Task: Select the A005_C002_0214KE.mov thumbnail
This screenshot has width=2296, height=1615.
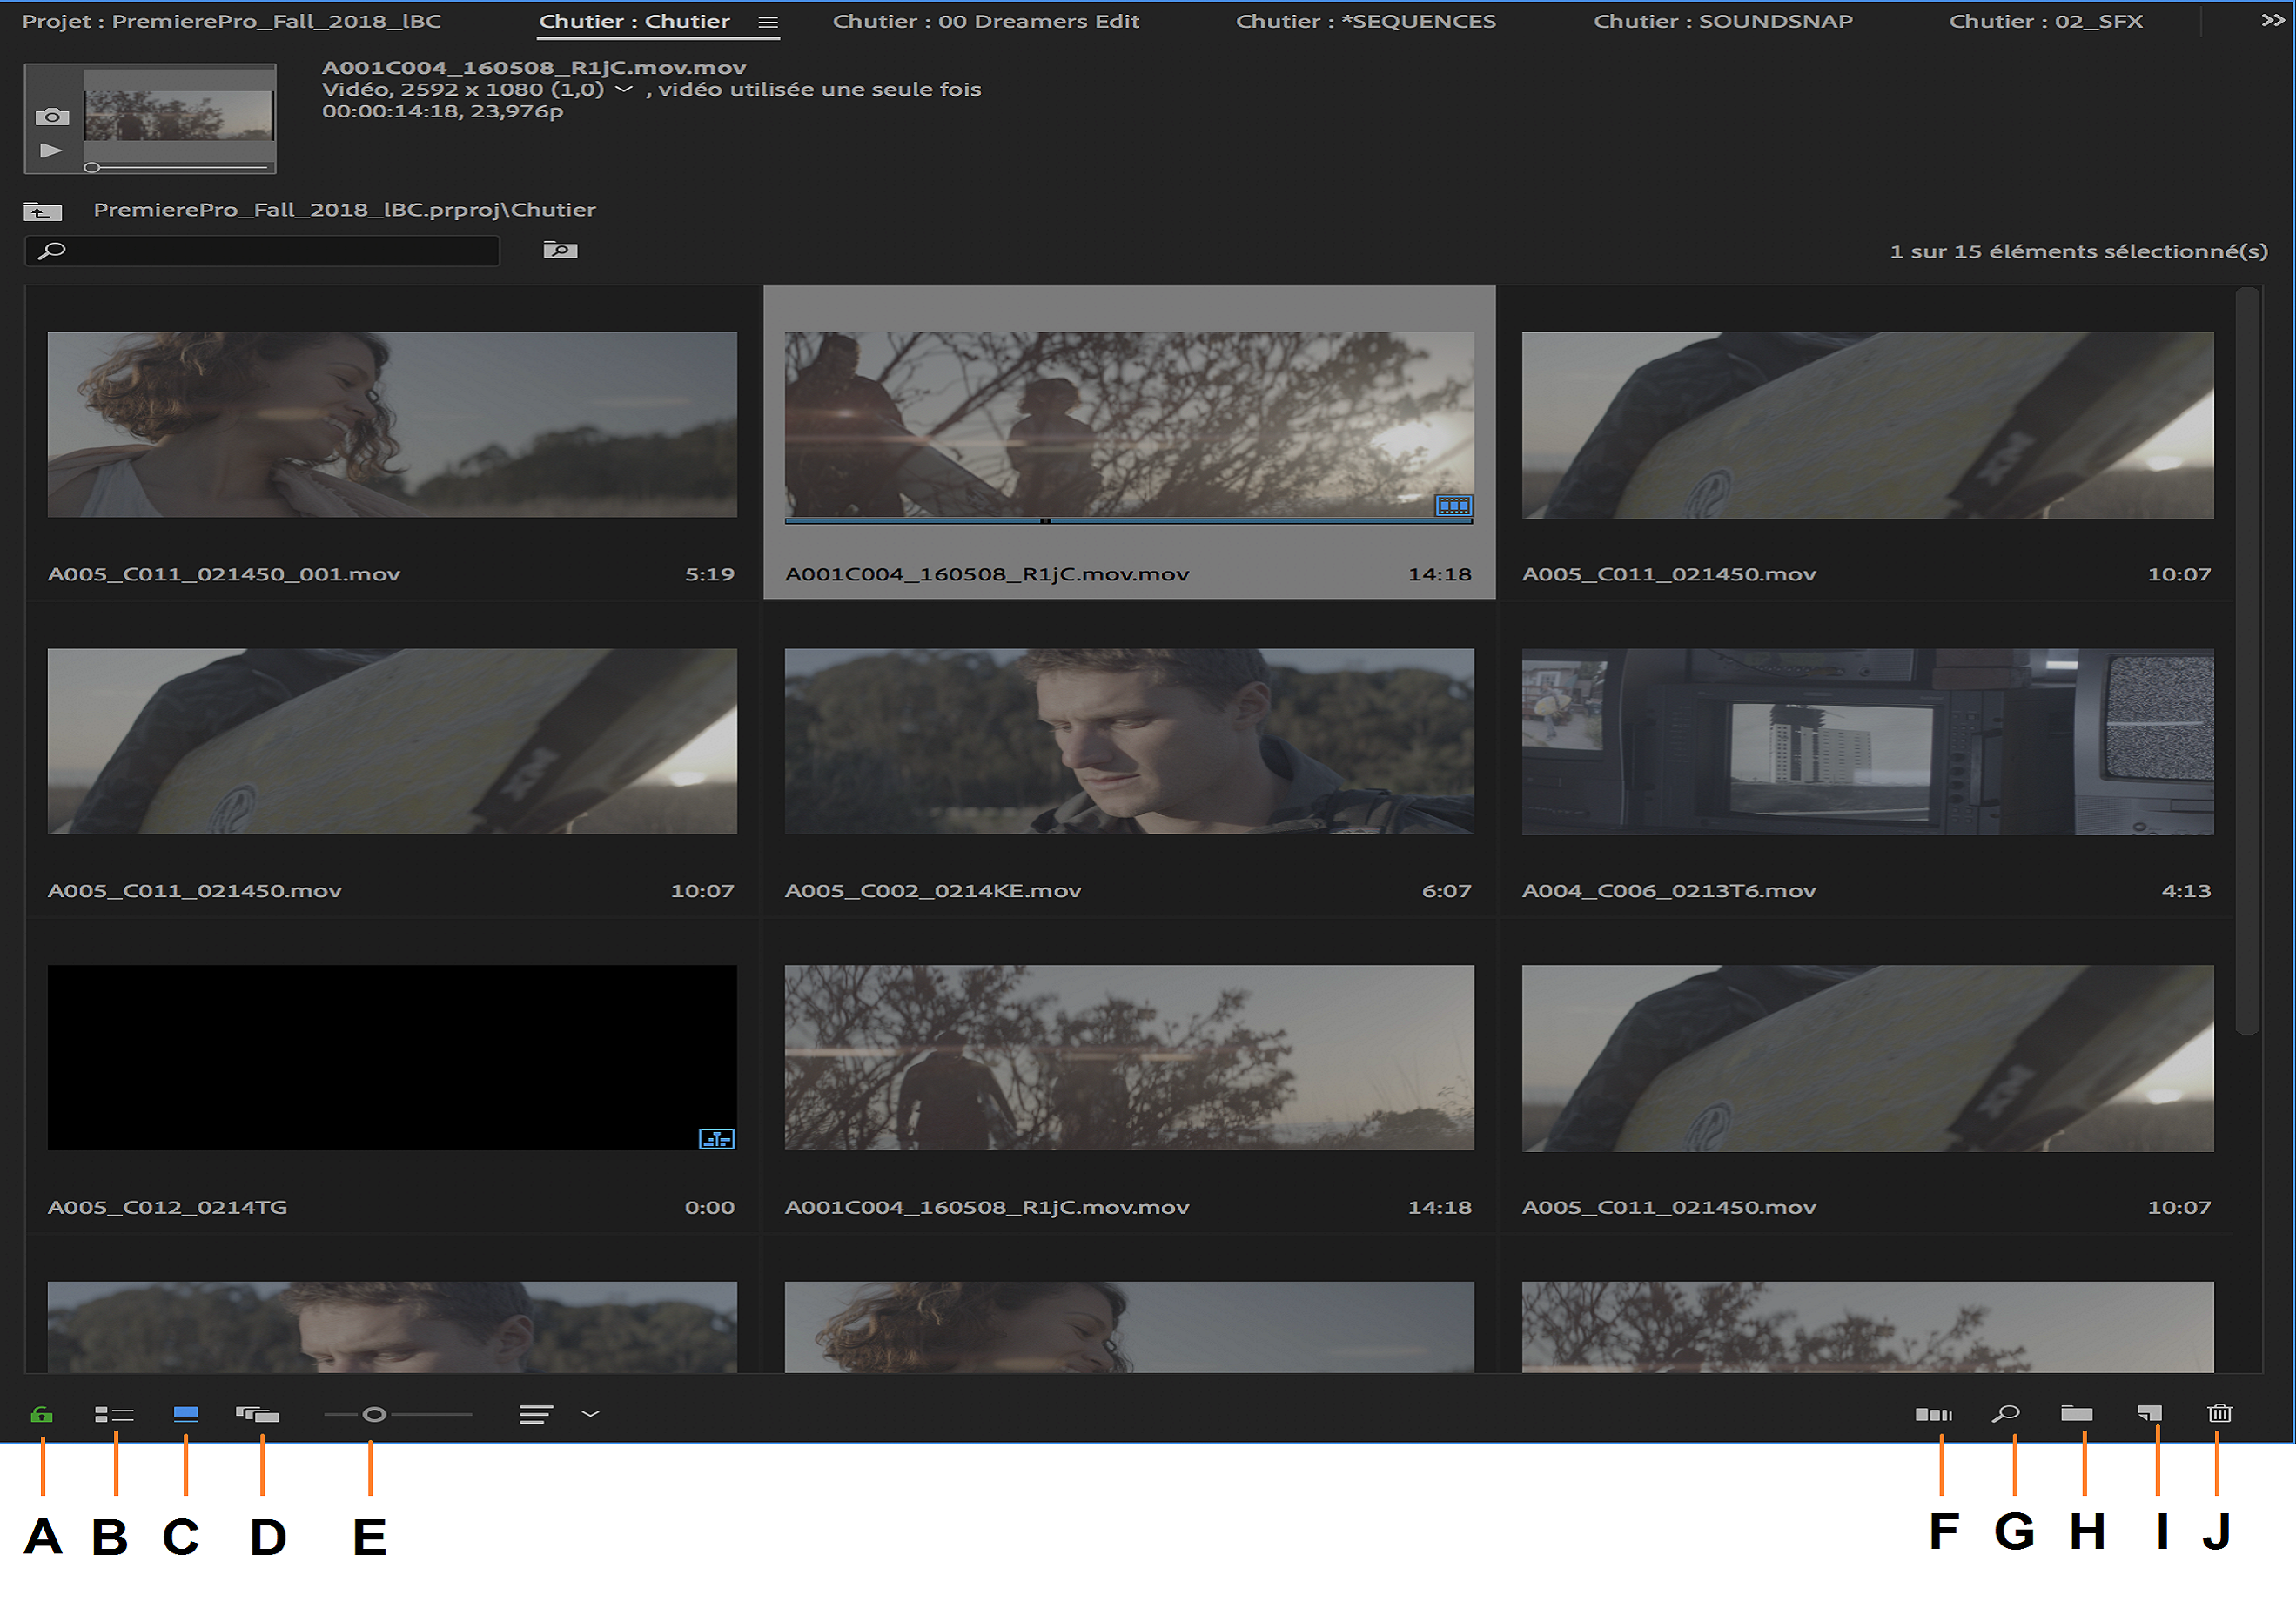Action: [1129, 741]
